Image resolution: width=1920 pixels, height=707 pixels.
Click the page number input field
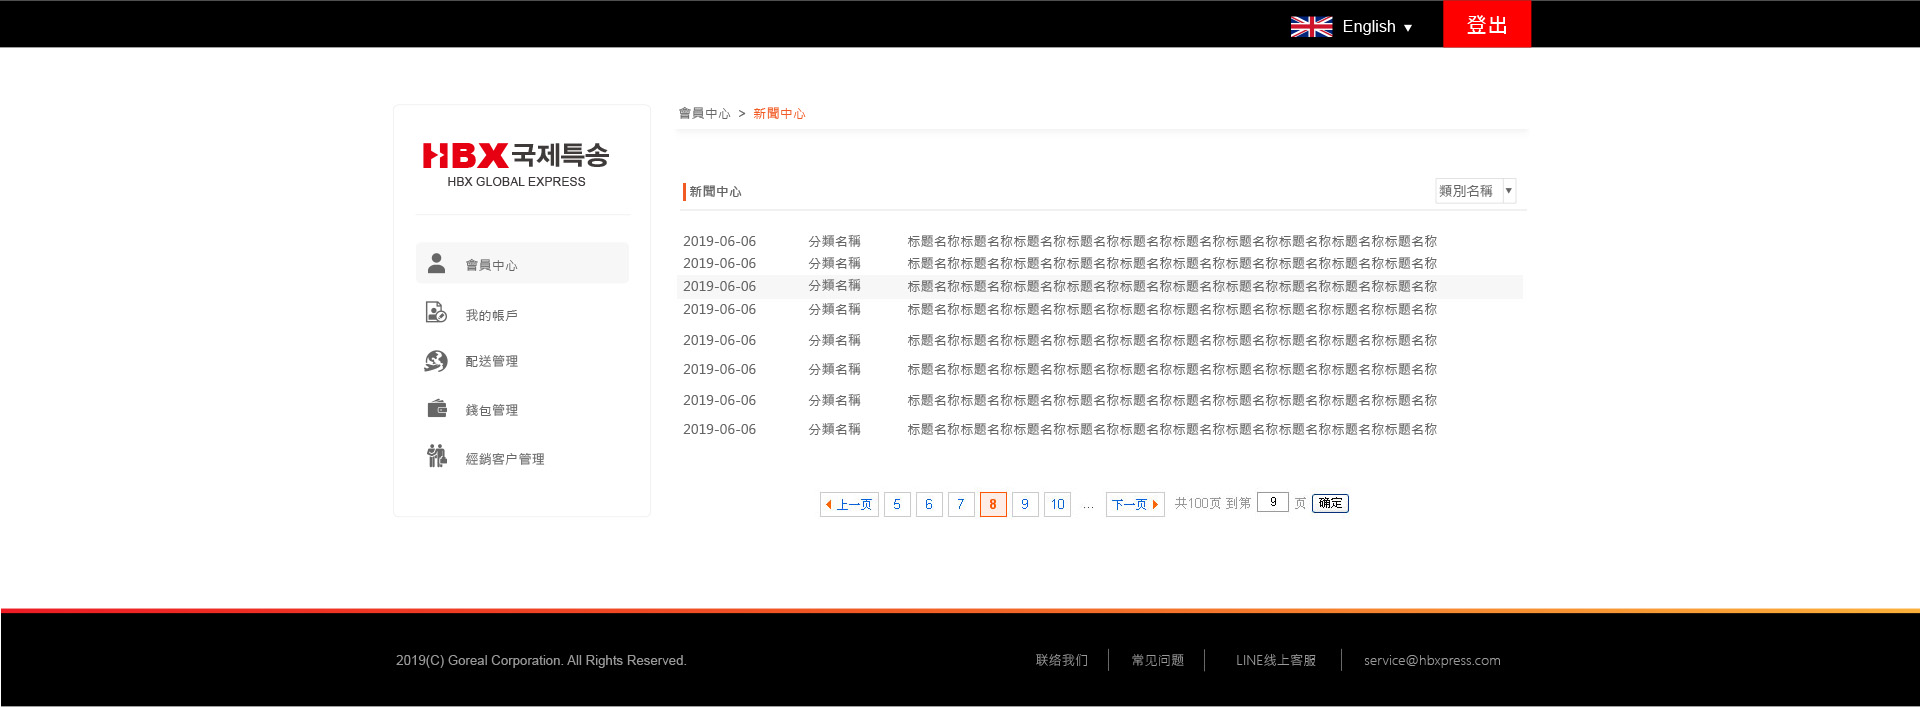(x=1272, y=503)
